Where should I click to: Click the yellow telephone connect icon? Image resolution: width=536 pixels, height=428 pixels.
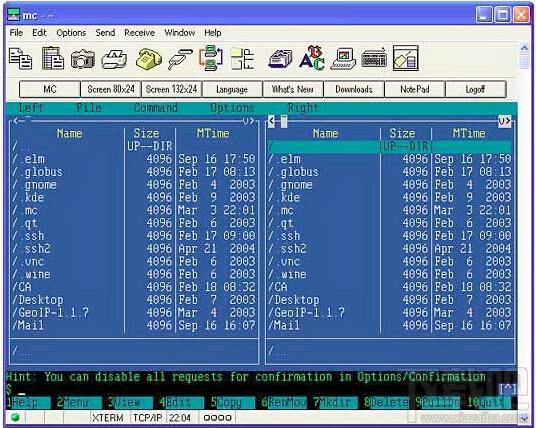149,59
